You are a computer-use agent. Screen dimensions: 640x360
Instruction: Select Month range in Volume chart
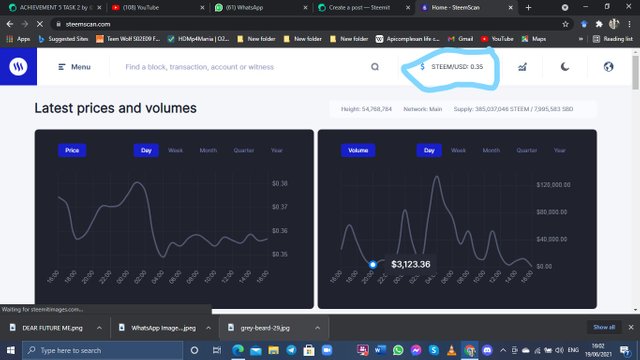(x=491, y=150)
